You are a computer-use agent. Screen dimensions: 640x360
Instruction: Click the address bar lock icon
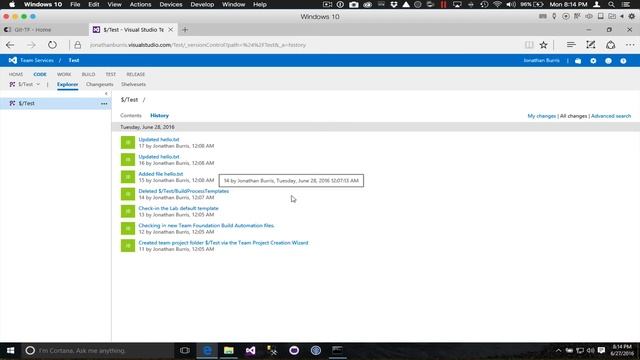click(x=78, y=45)
